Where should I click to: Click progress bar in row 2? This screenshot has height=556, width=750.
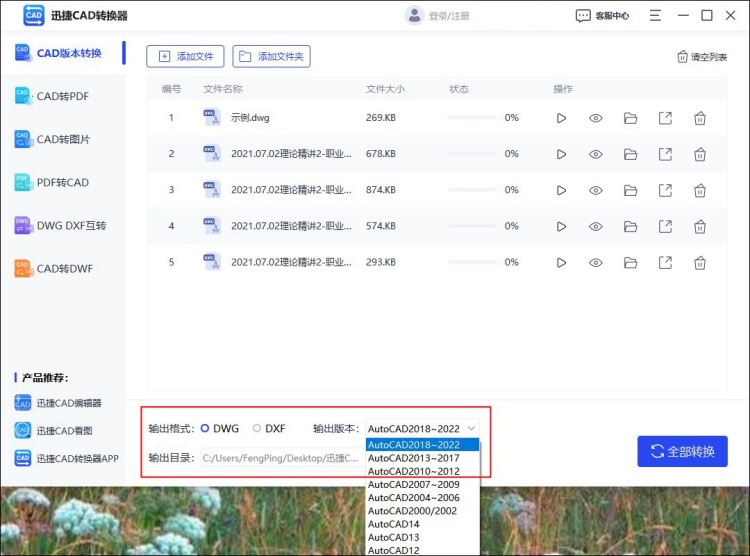tap(473, 154)
